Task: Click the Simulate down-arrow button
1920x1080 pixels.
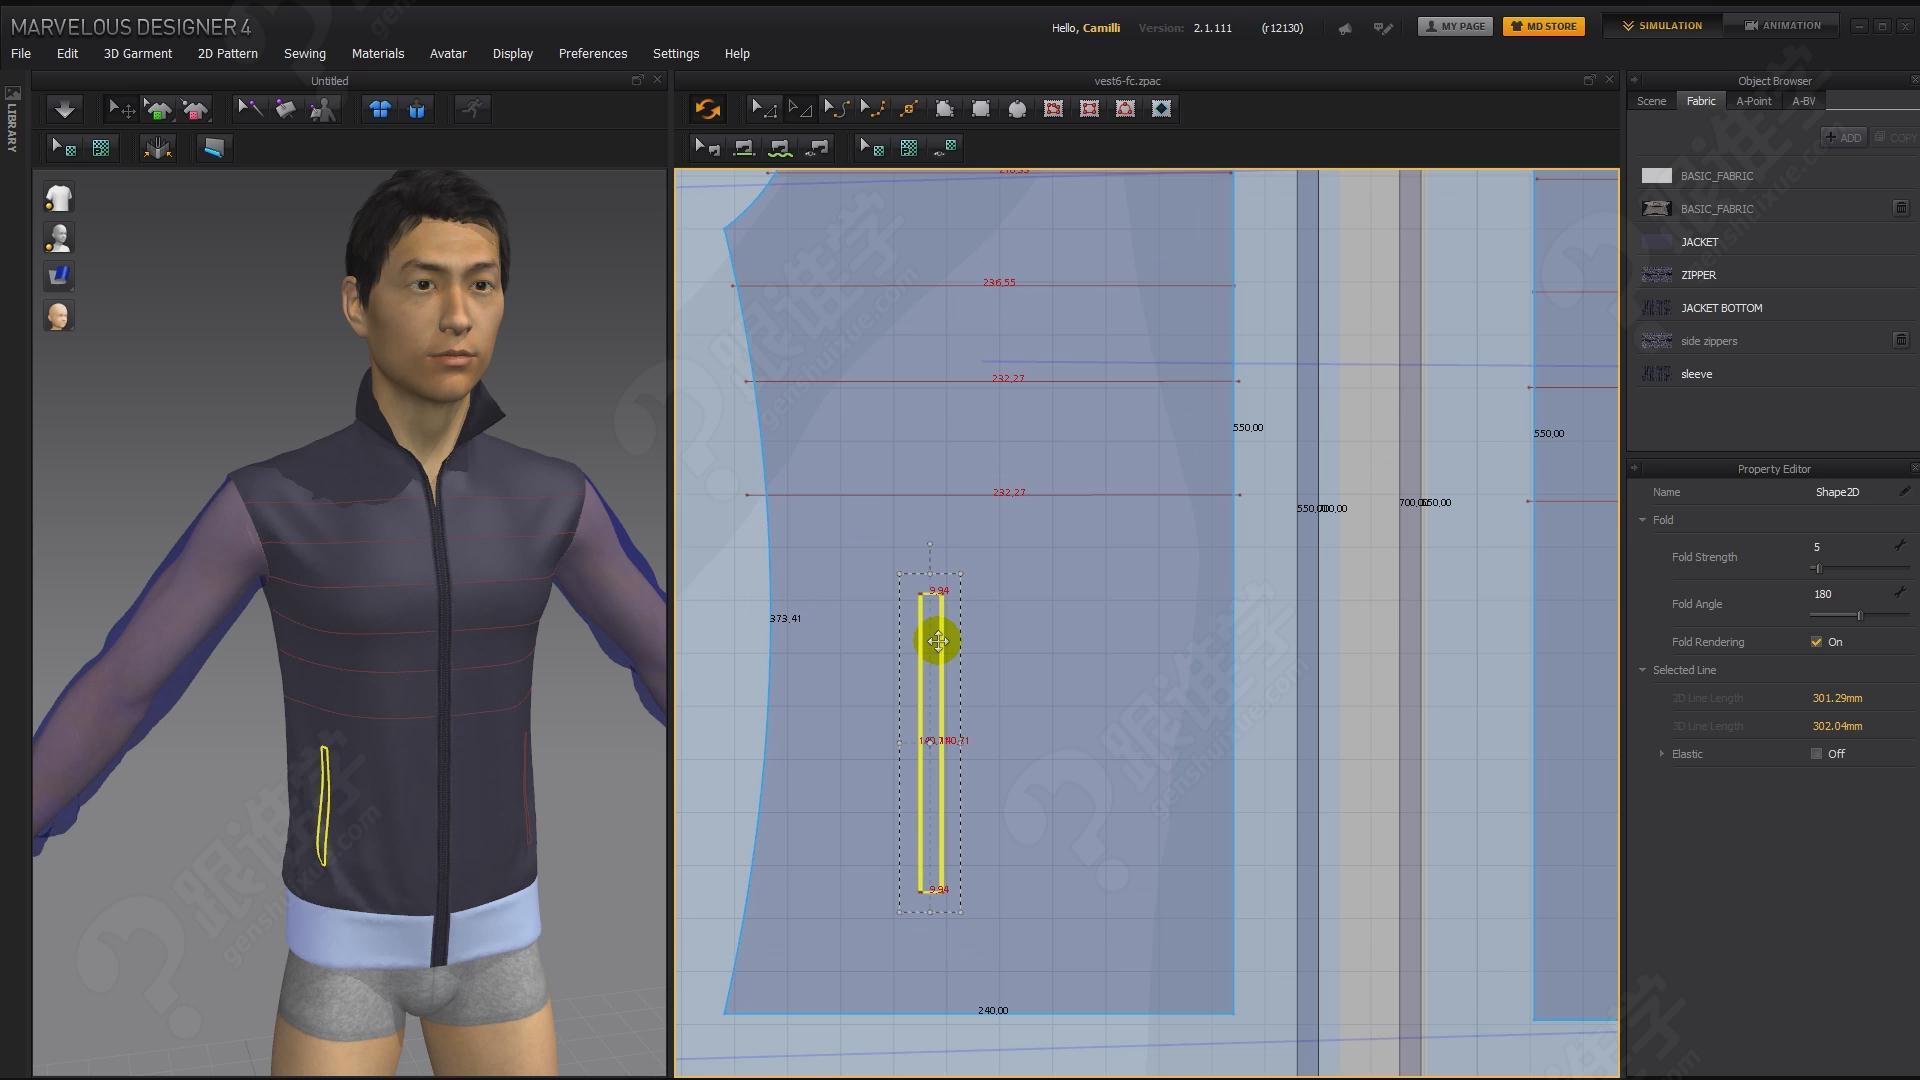Action: pos(65,109)
